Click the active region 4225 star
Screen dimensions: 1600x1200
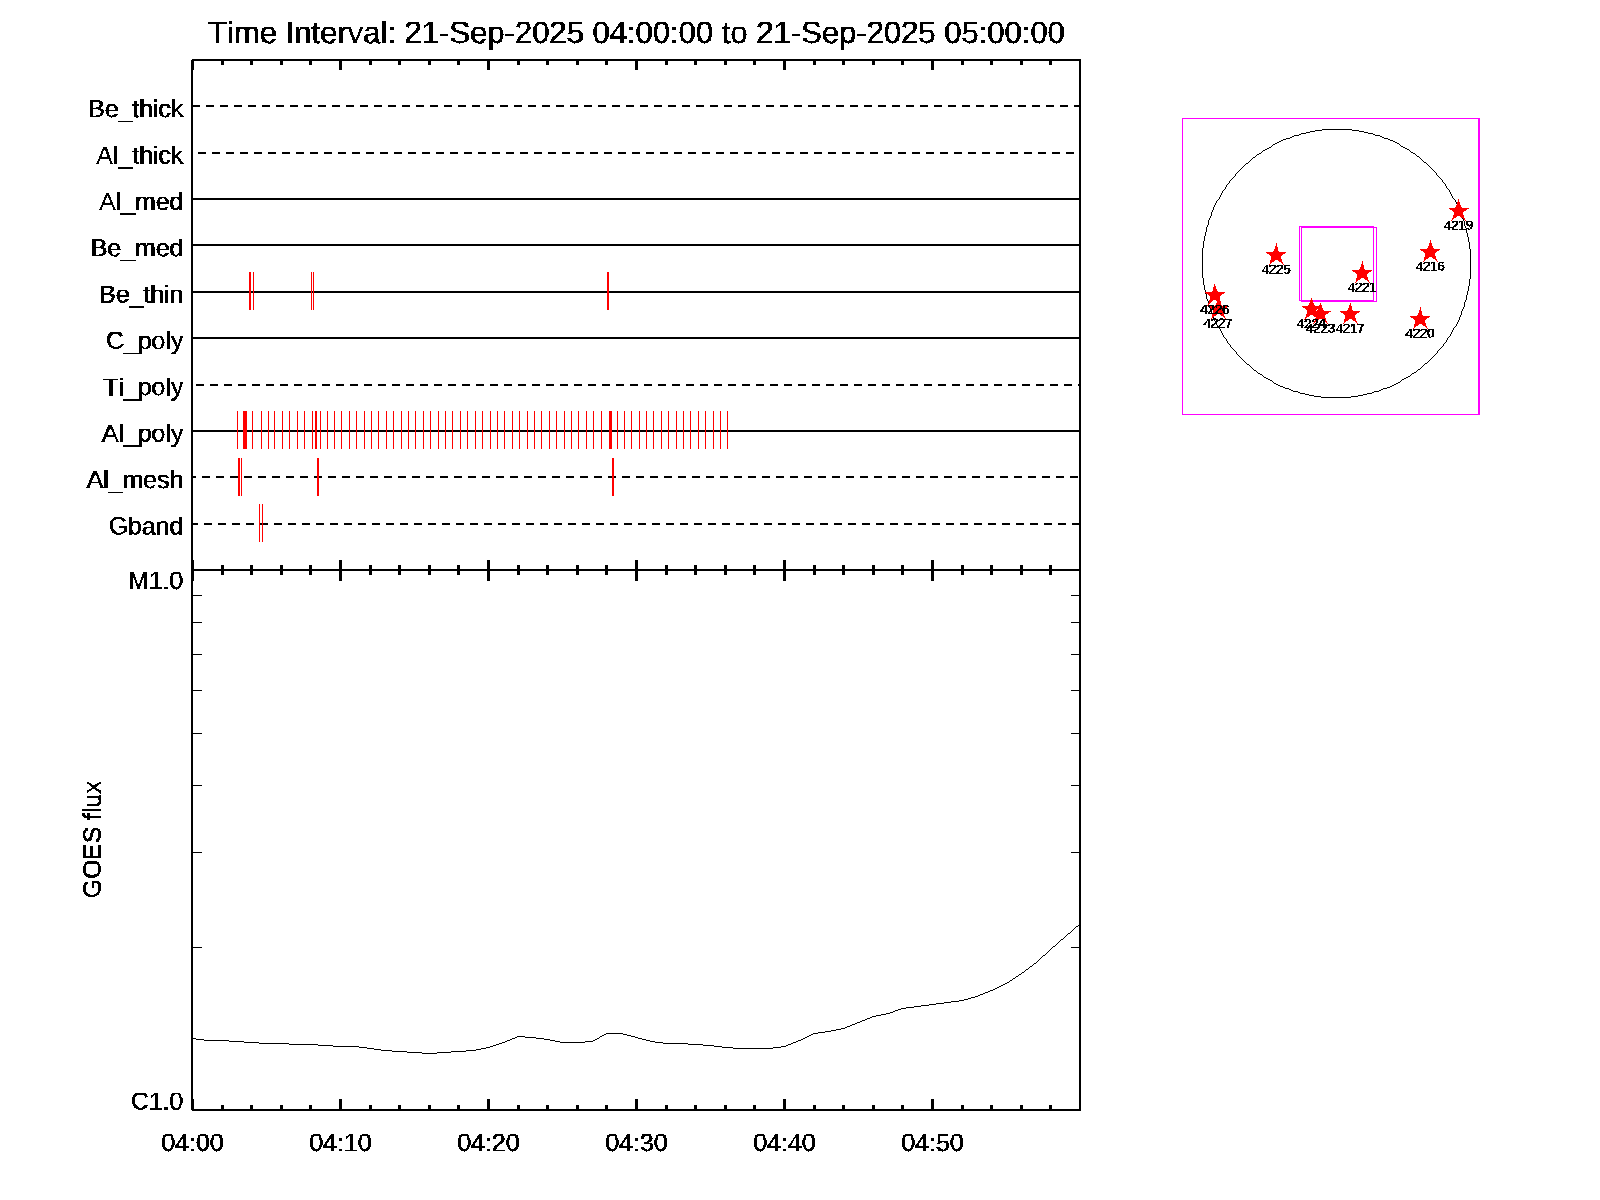1276,255
